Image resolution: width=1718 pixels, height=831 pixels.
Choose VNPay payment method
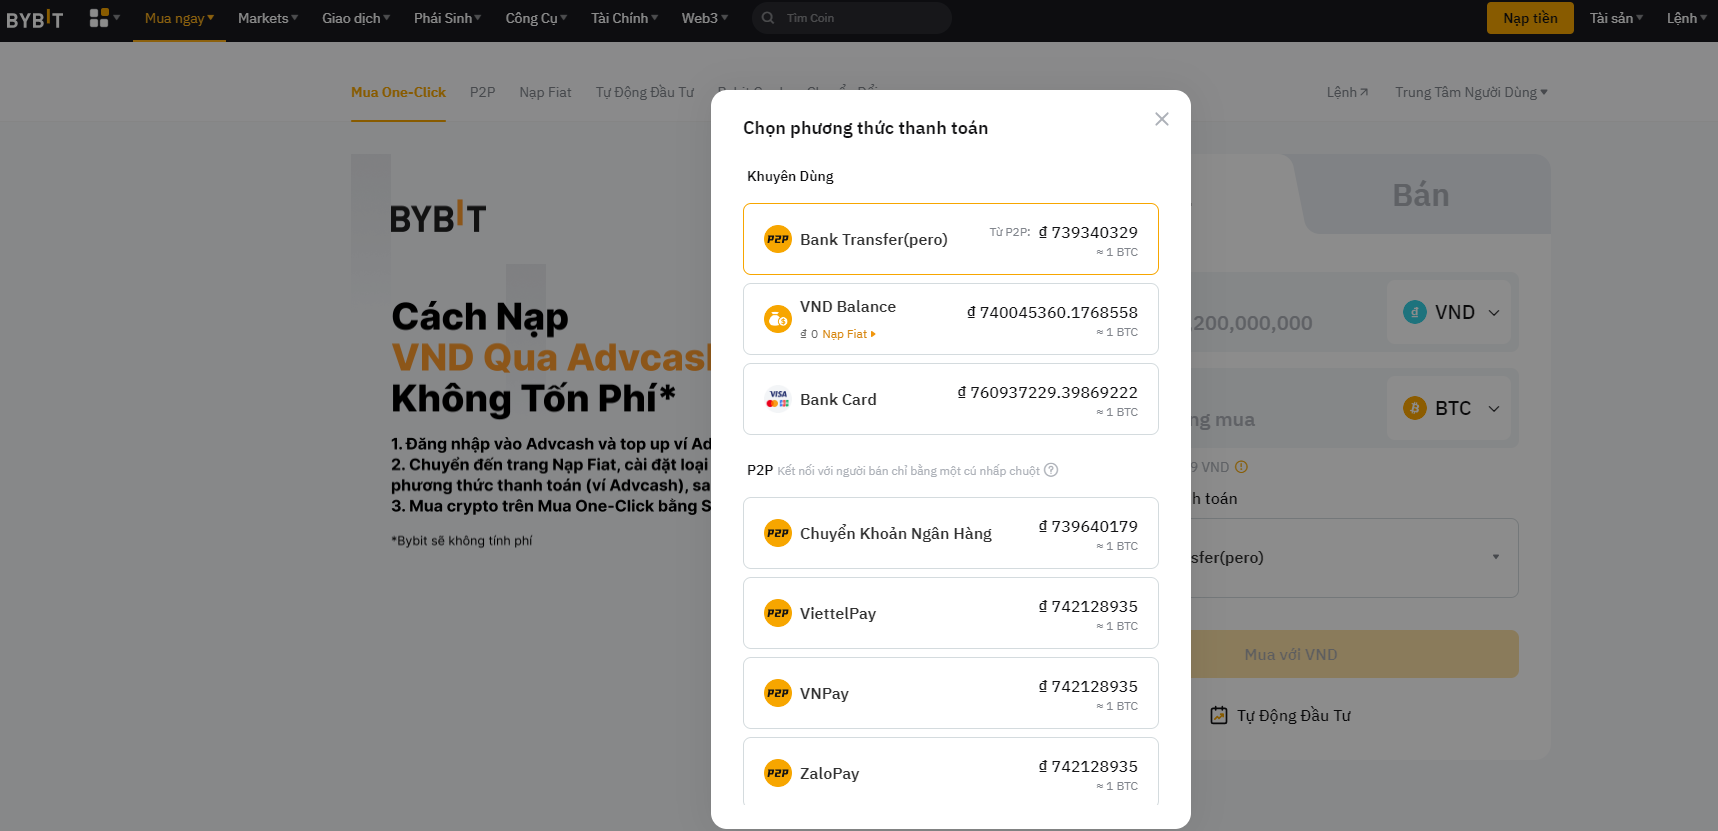(x=951, y=693)
